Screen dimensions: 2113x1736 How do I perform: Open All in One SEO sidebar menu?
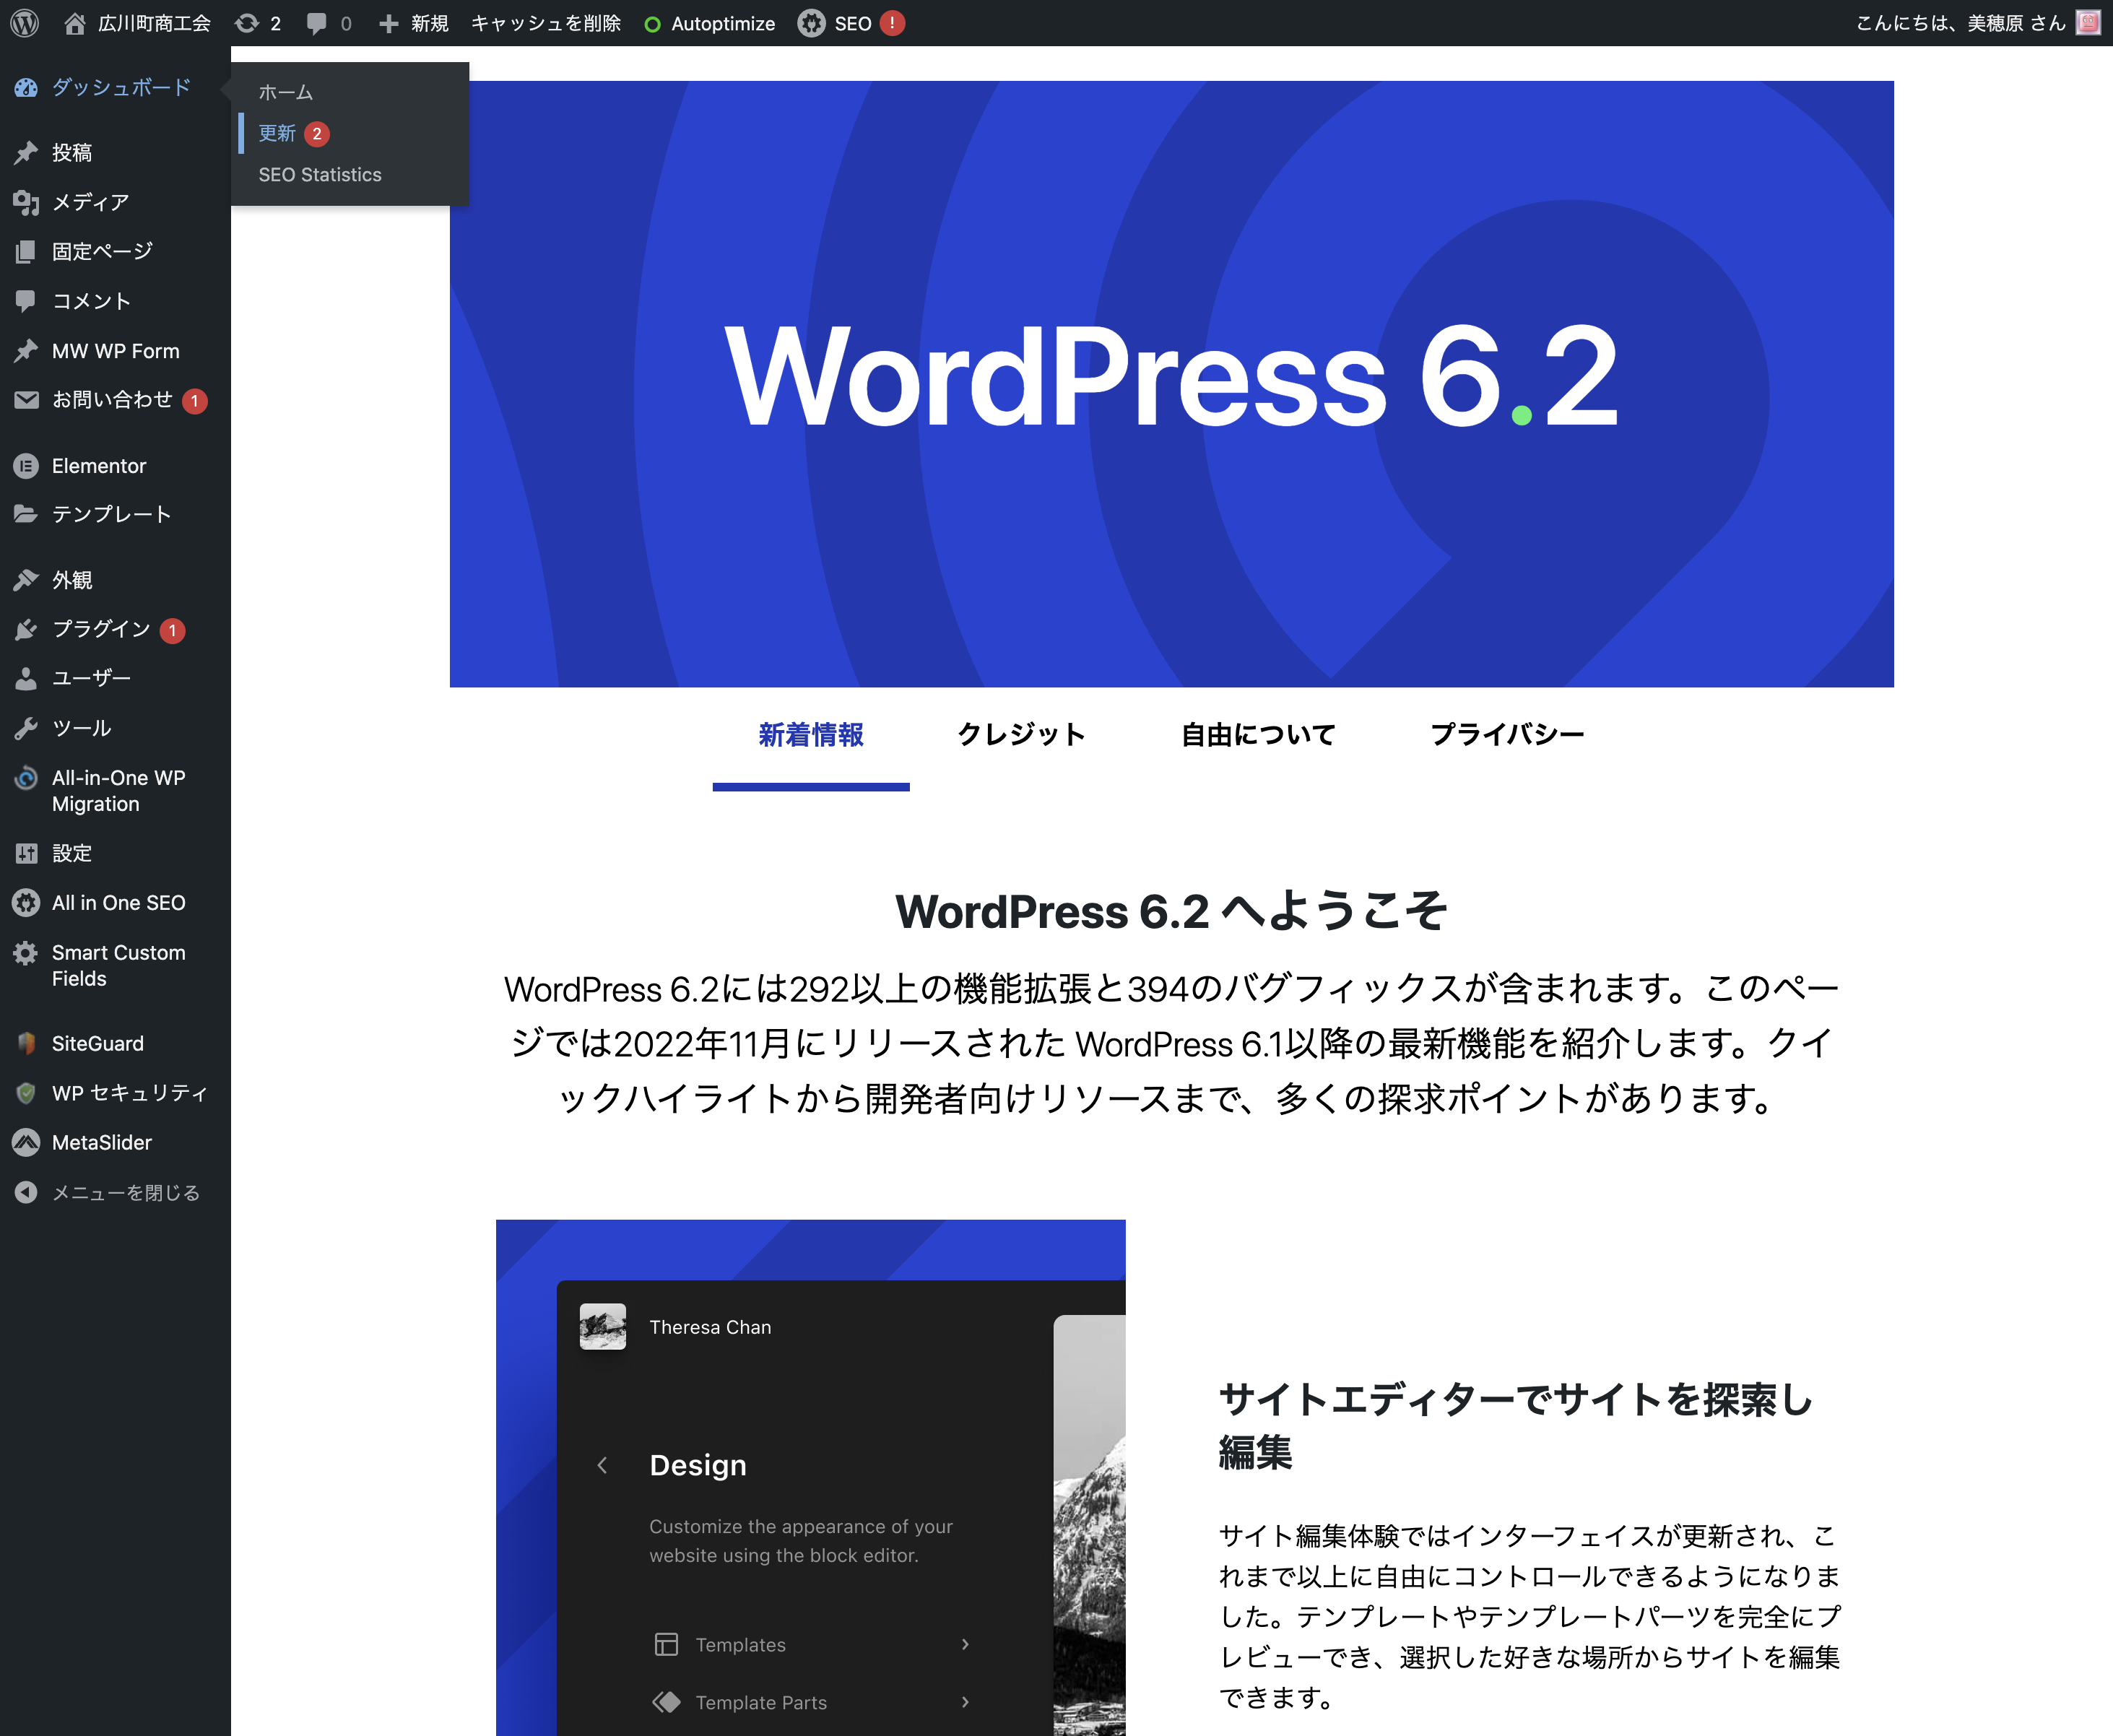coord(115,903)
